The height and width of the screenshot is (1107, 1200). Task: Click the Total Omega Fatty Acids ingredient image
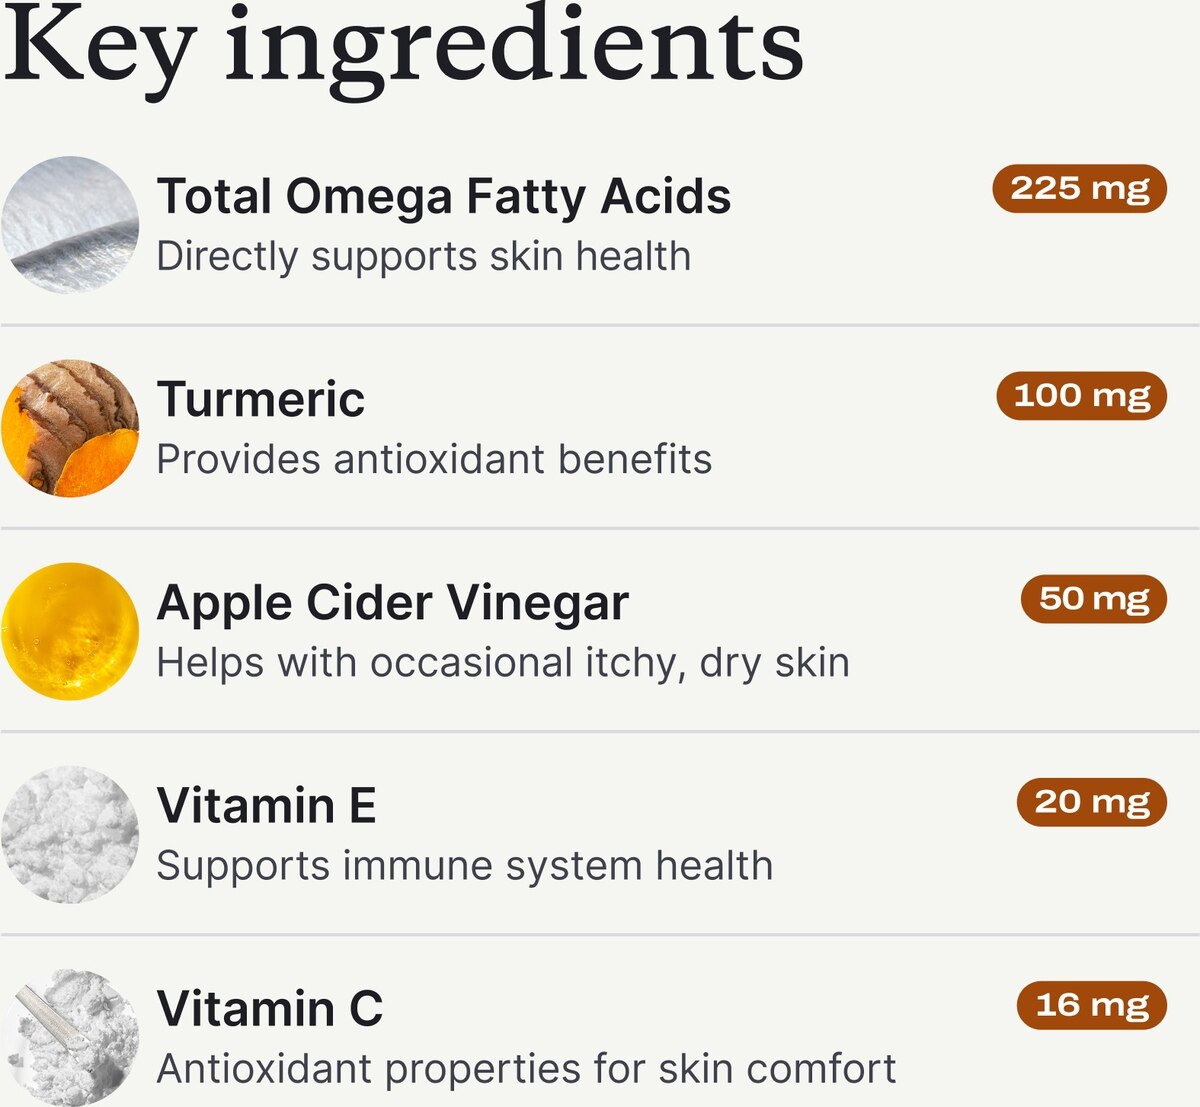70,225
